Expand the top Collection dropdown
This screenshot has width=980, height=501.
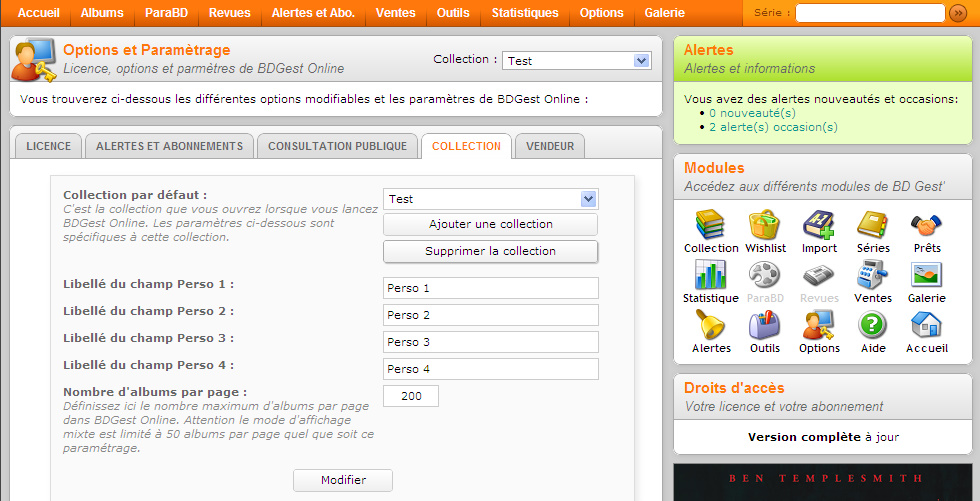641,61
